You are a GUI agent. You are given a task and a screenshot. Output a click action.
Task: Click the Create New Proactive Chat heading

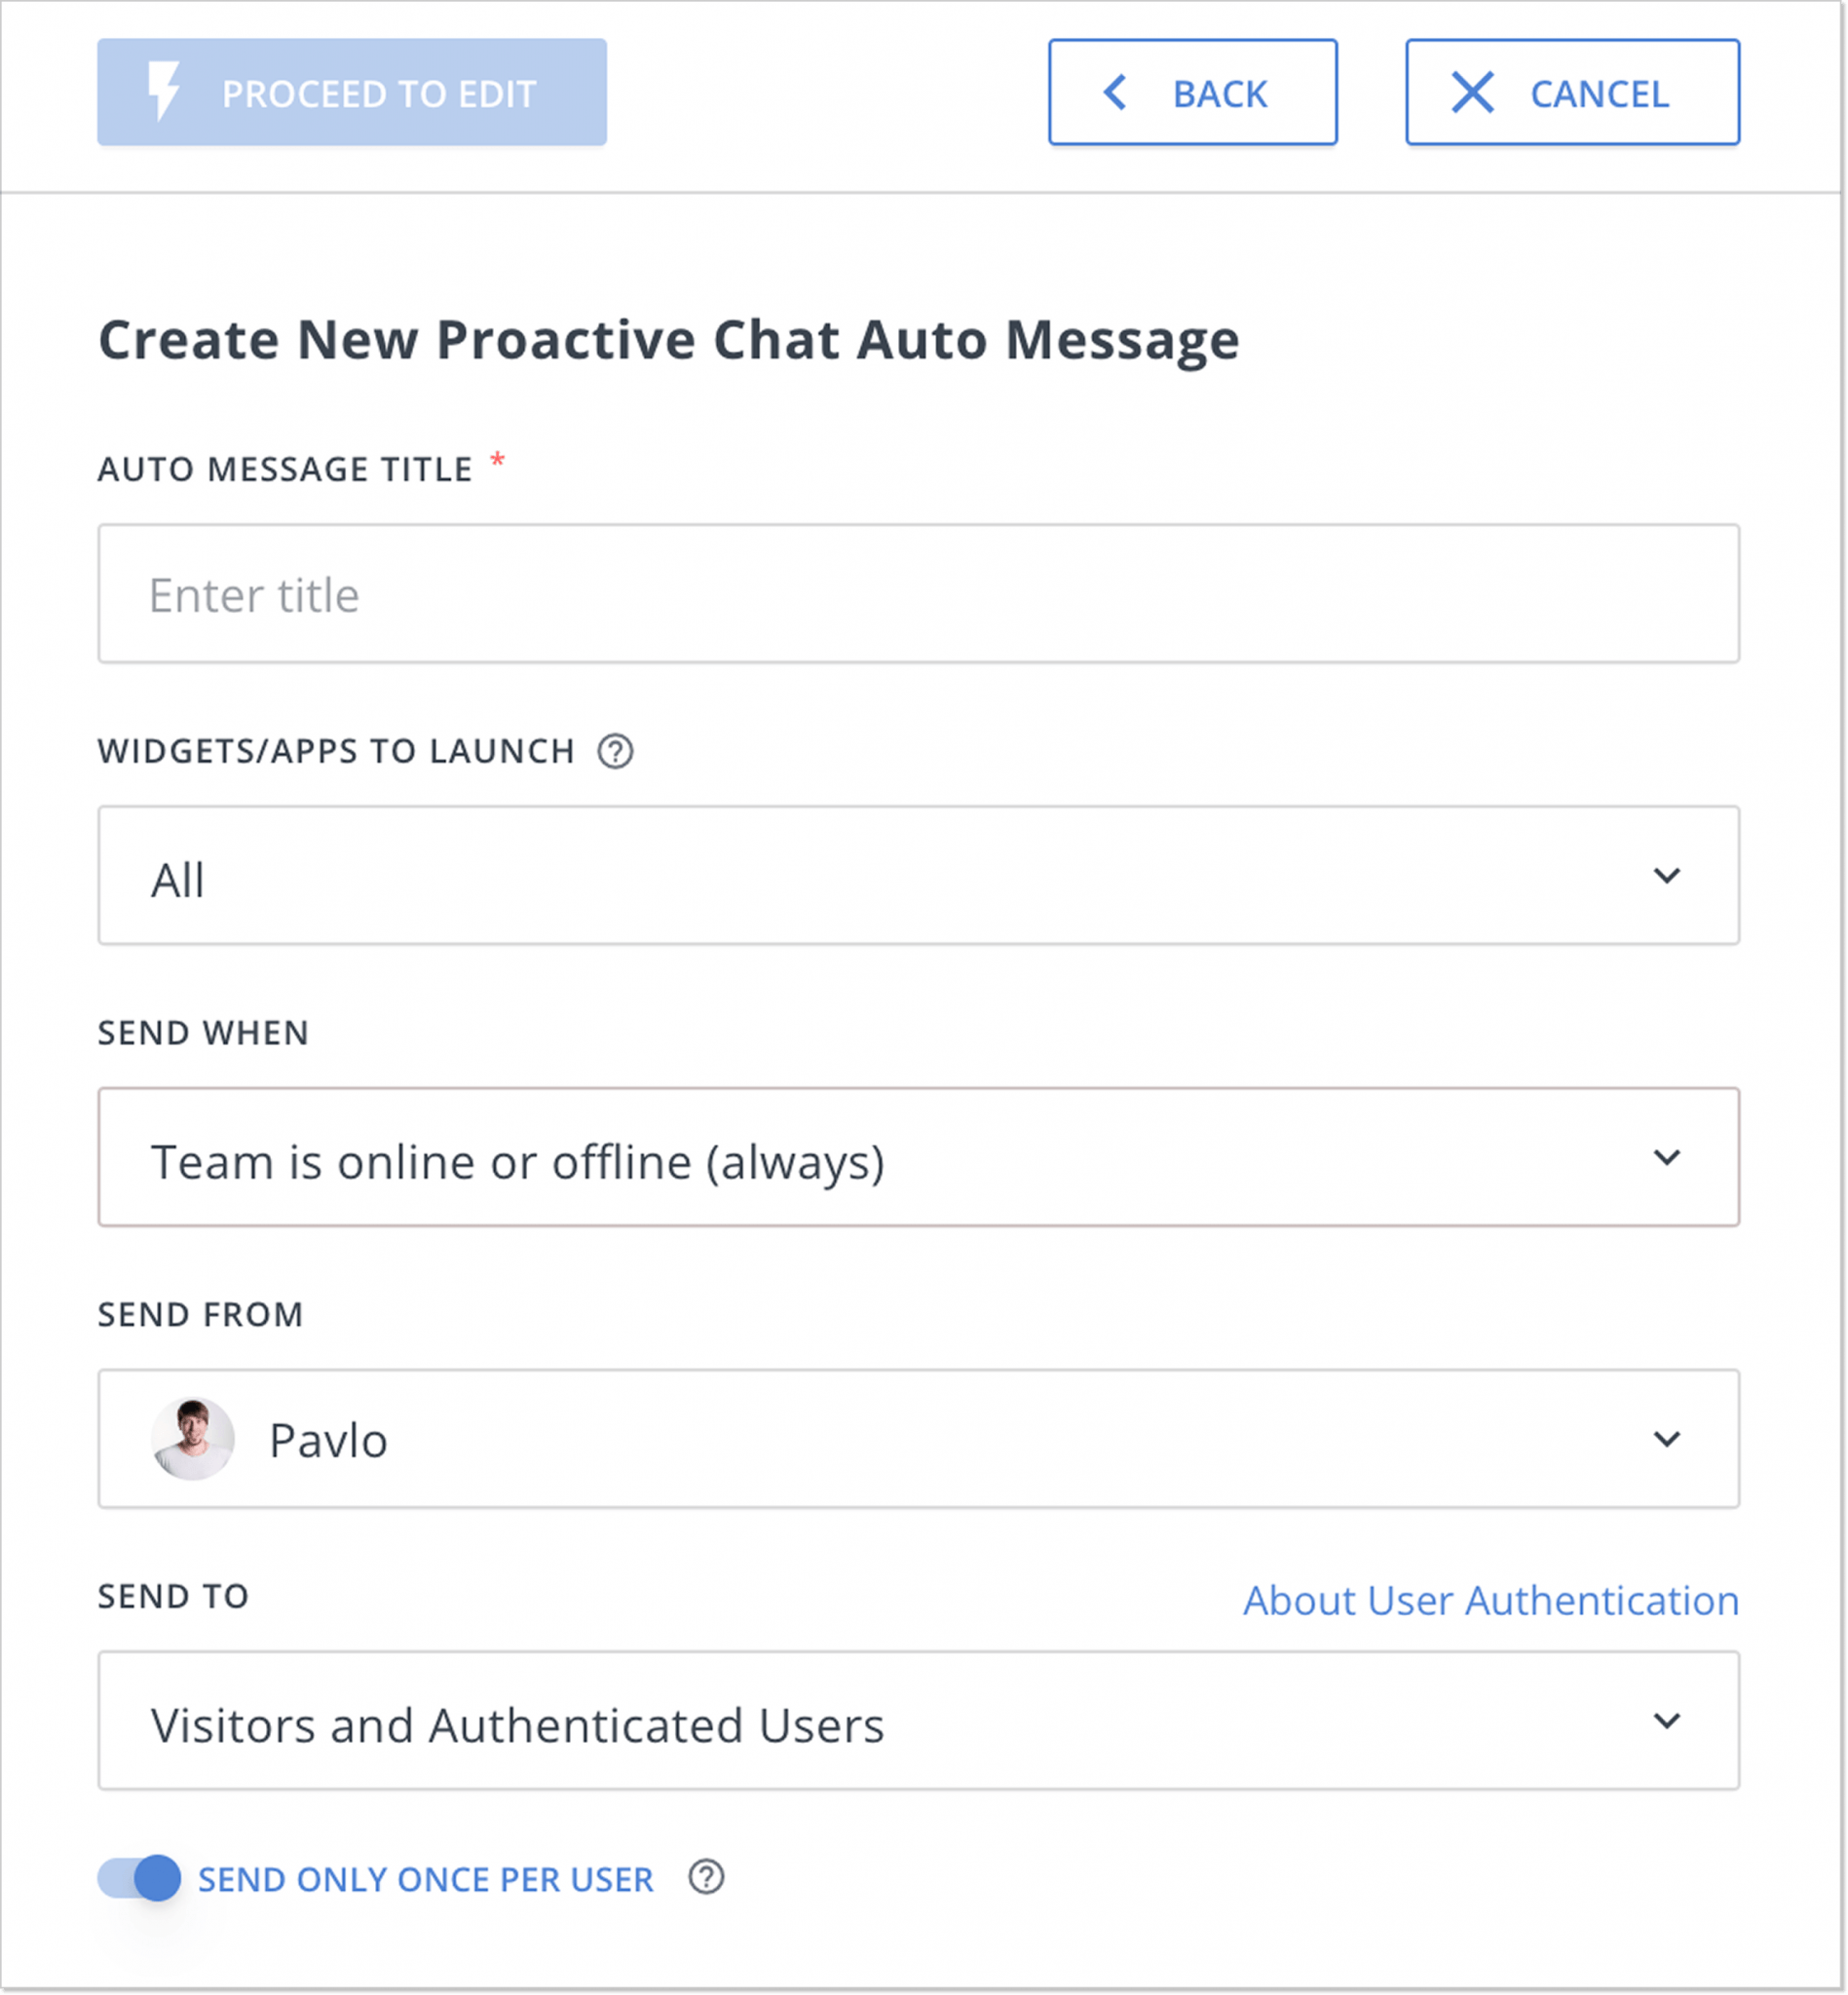pos(668,340)
